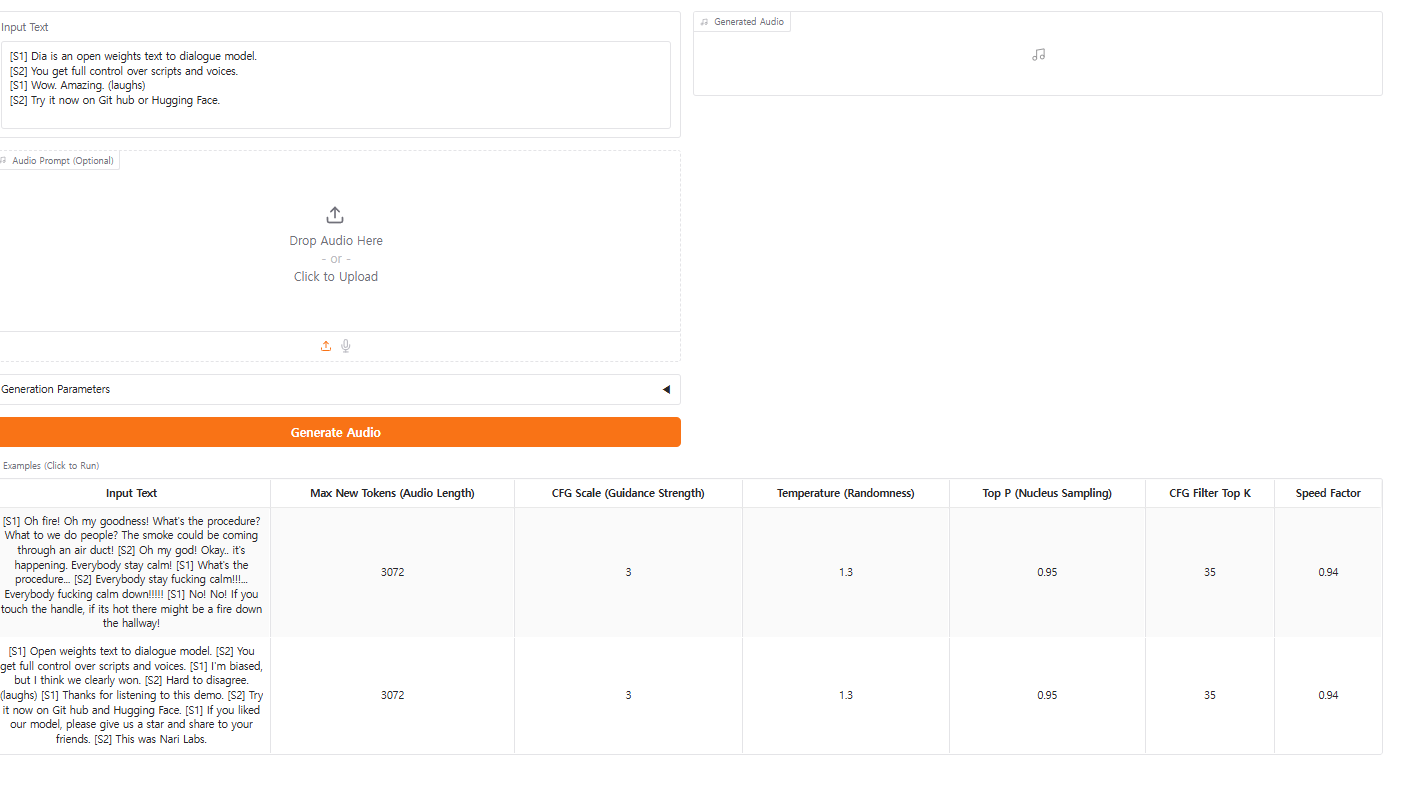Select the orange upload source icon
1415x790 pixels.
326,346
